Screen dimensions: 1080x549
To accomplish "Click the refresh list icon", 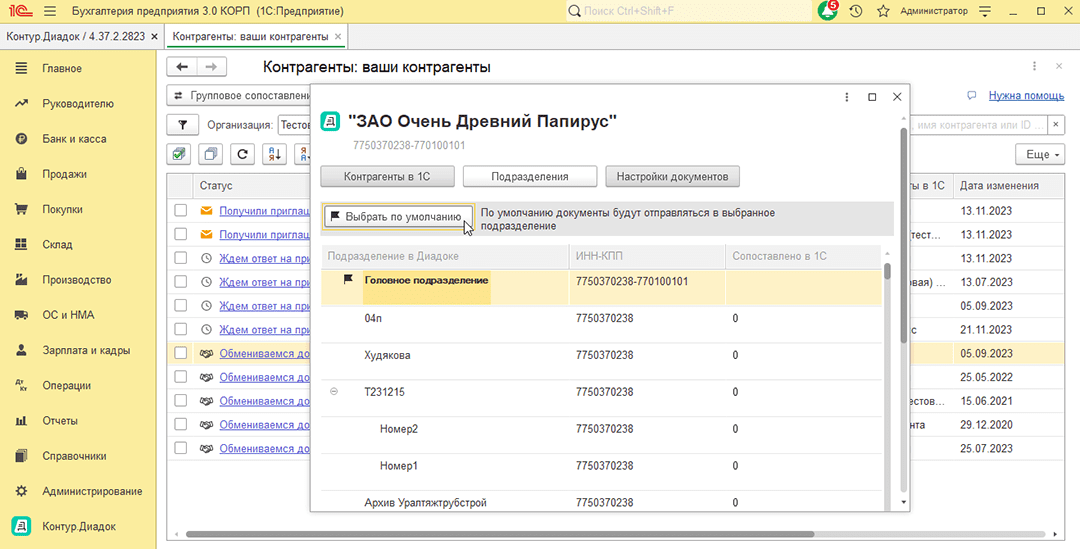I will pos(242,154).
